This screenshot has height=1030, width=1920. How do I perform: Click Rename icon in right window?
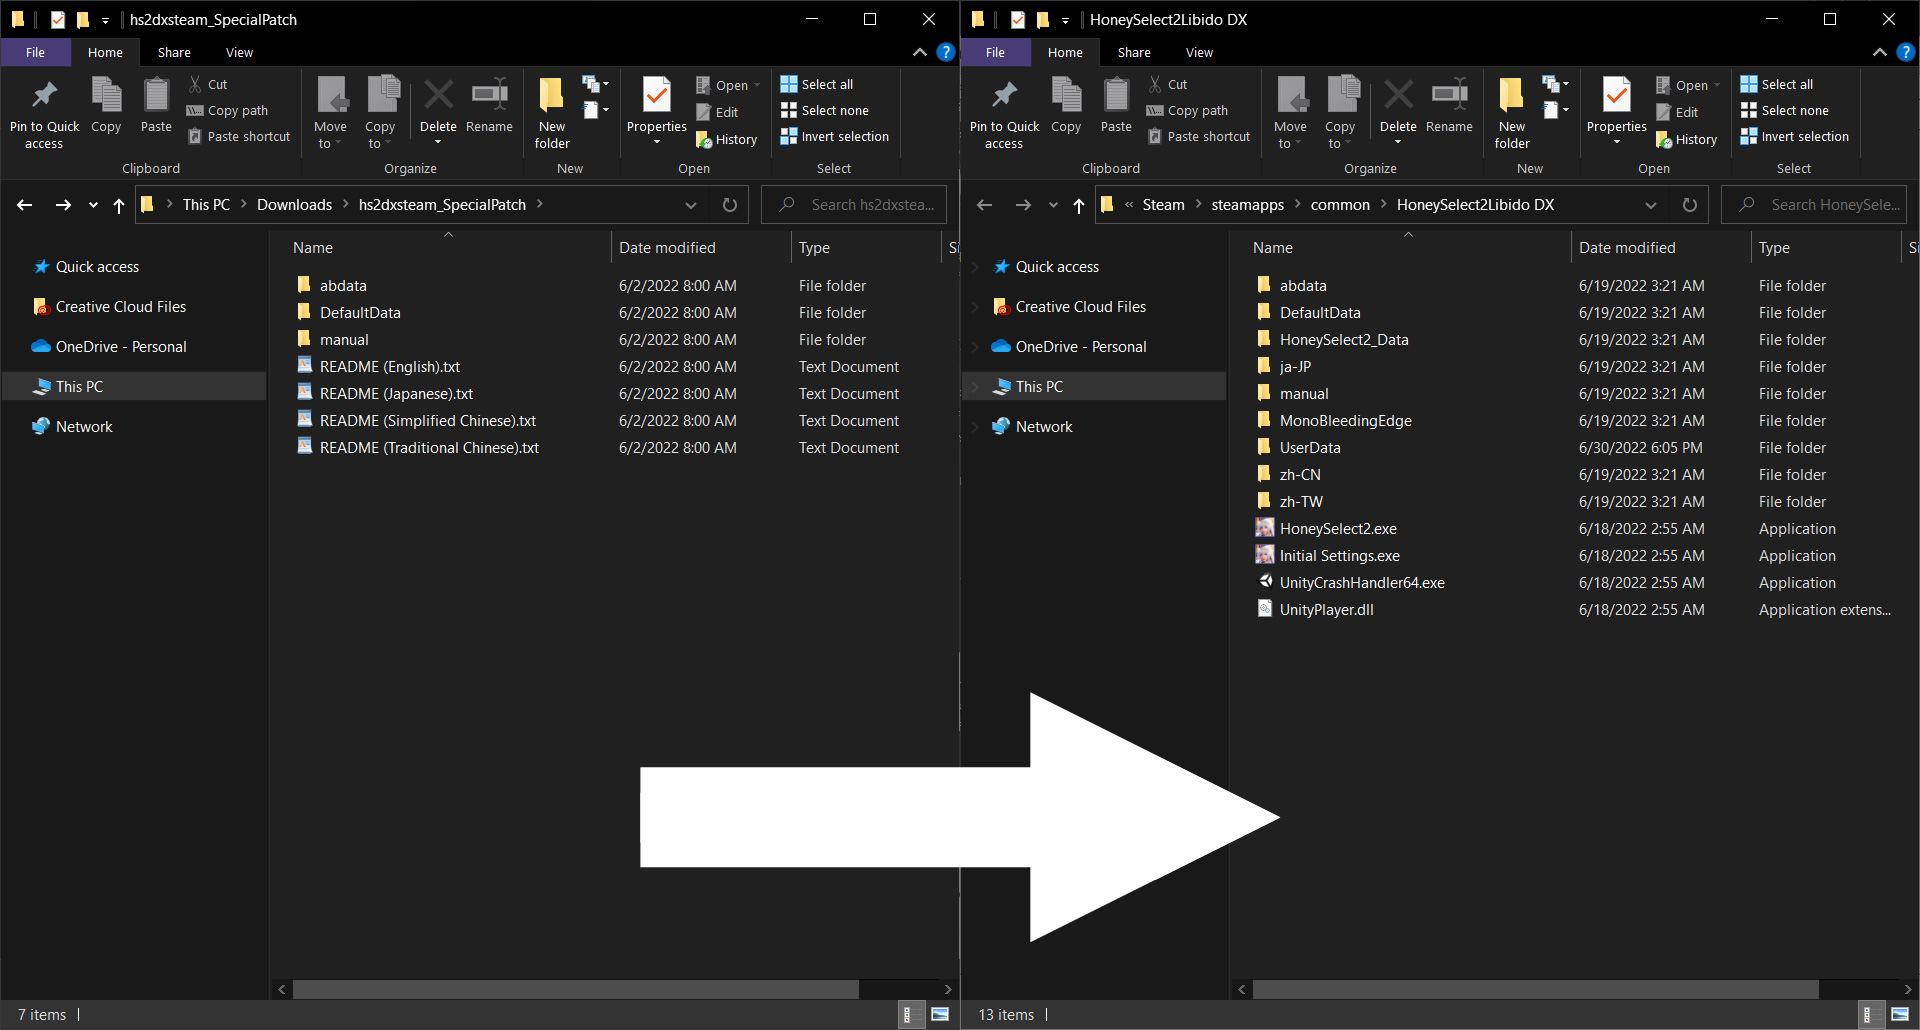[1449, 105]
